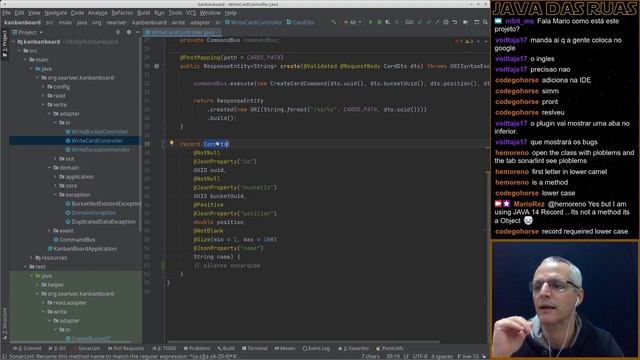Open the Terminal tool window
This screenshot has width=640, height=360.
[255, 348]
